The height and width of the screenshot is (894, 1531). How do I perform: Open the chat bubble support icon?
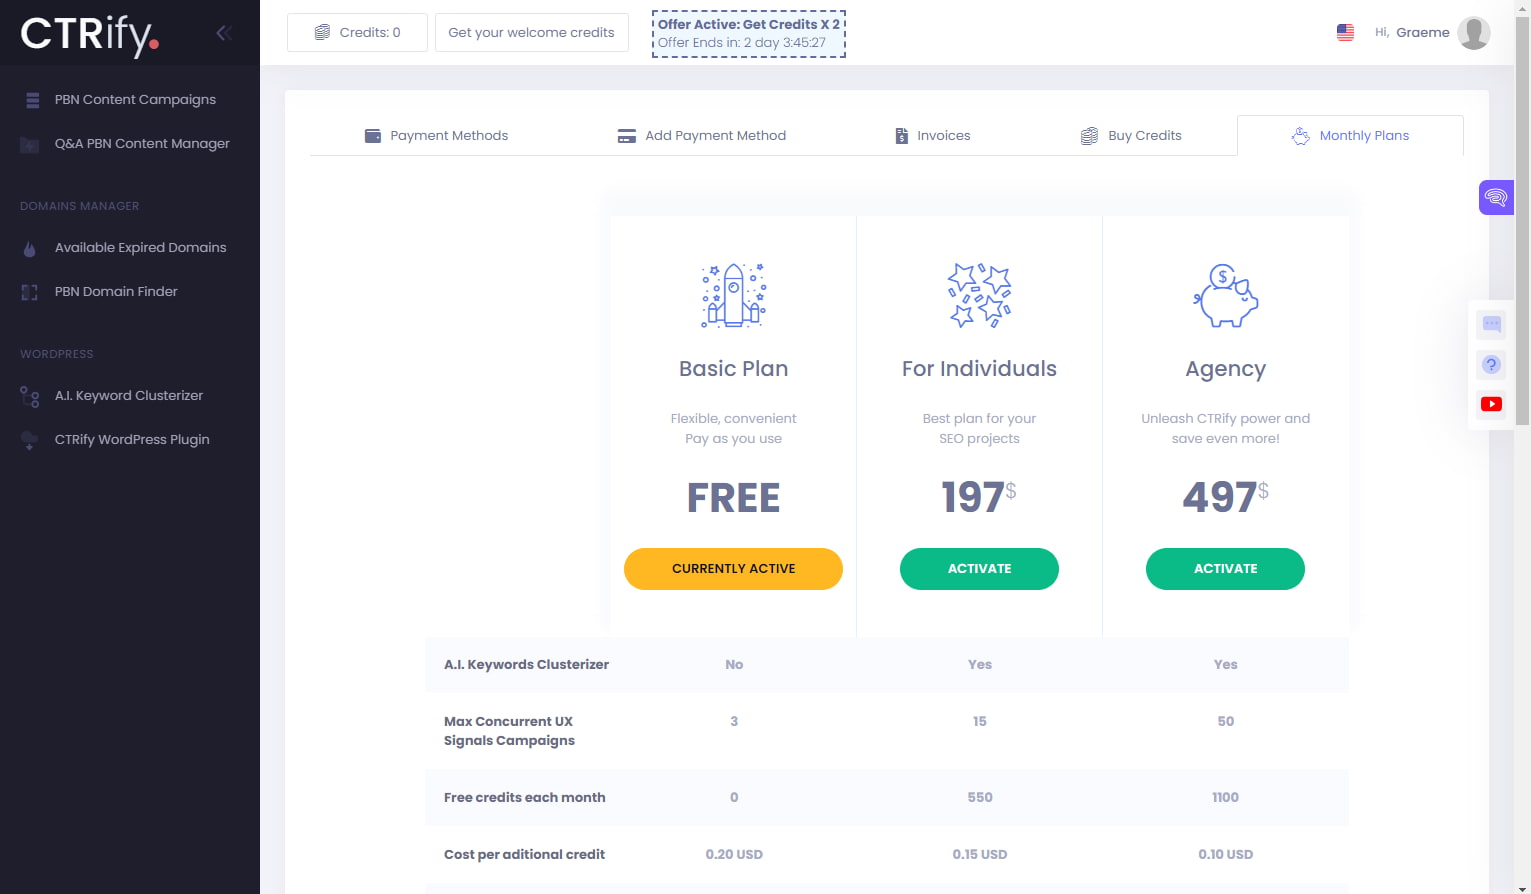click(x=1491, y=324)
